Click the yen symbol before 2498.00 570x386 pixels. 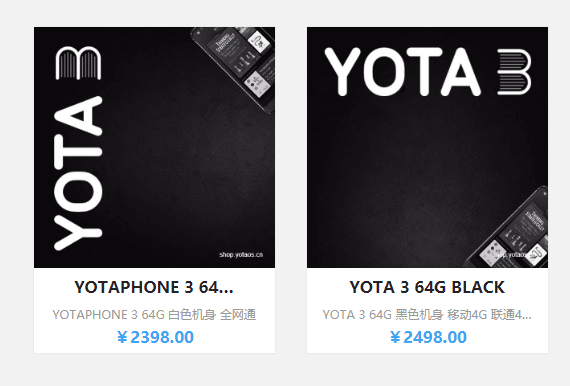[x=395, y=337]
